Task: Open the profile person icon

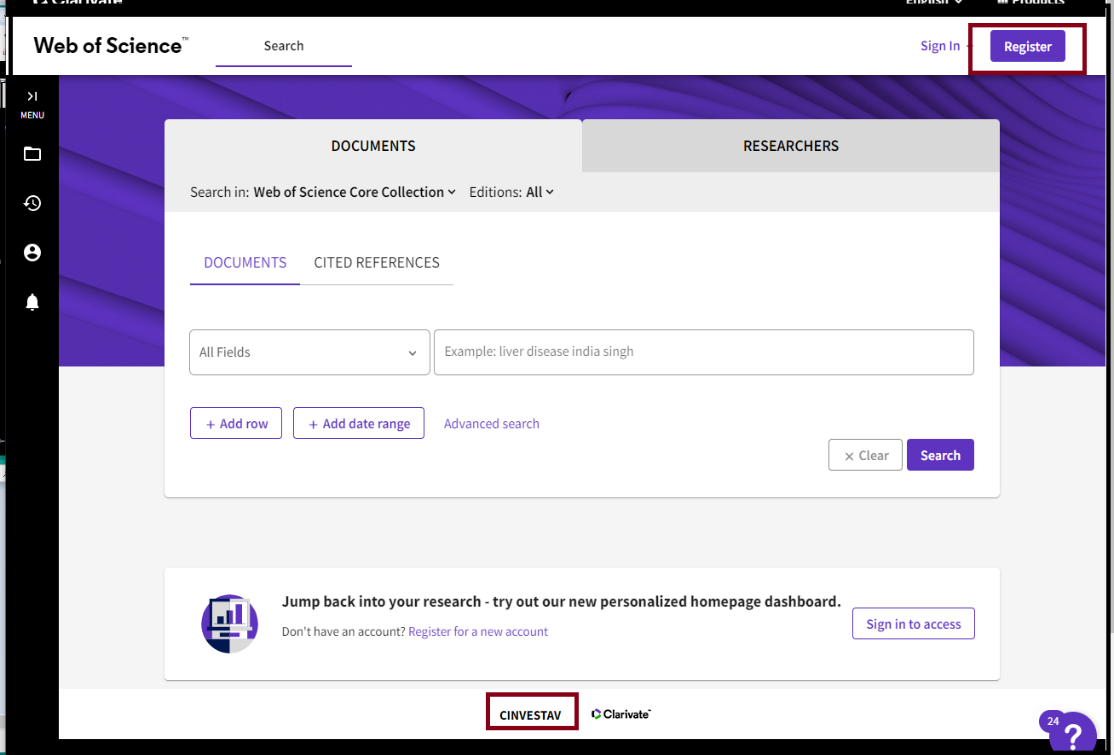Action: coord(32,253)
